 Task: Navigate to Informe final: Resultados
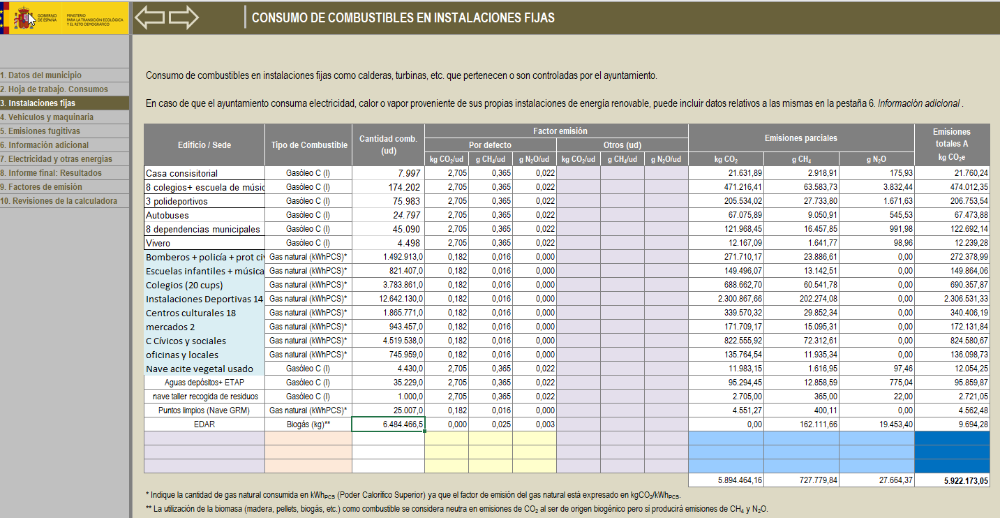coord(52,173)
